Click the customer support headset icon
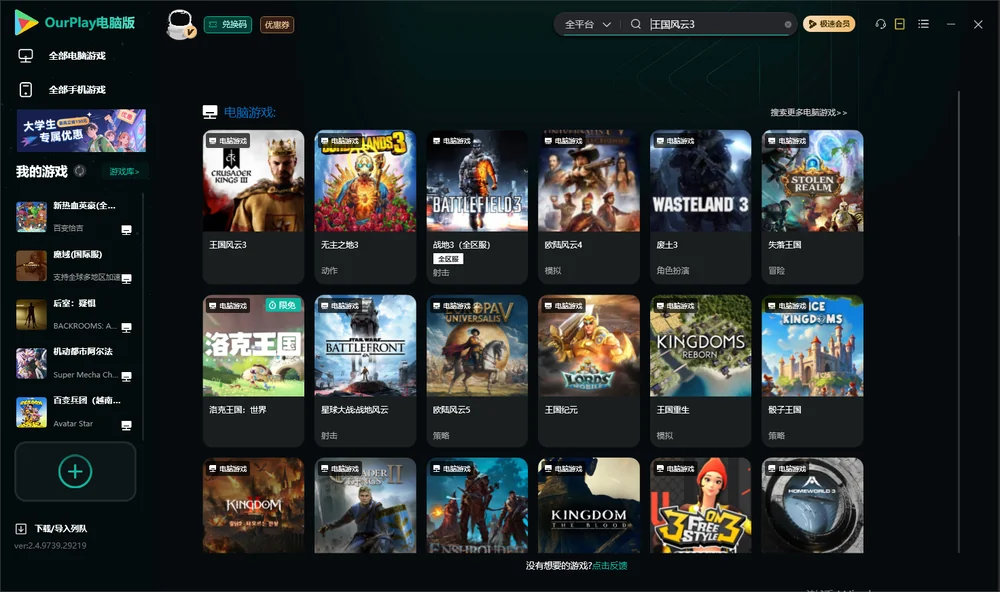Image resolution: width=1000 pixels, height=592 pixels. (x=880, y=24)
